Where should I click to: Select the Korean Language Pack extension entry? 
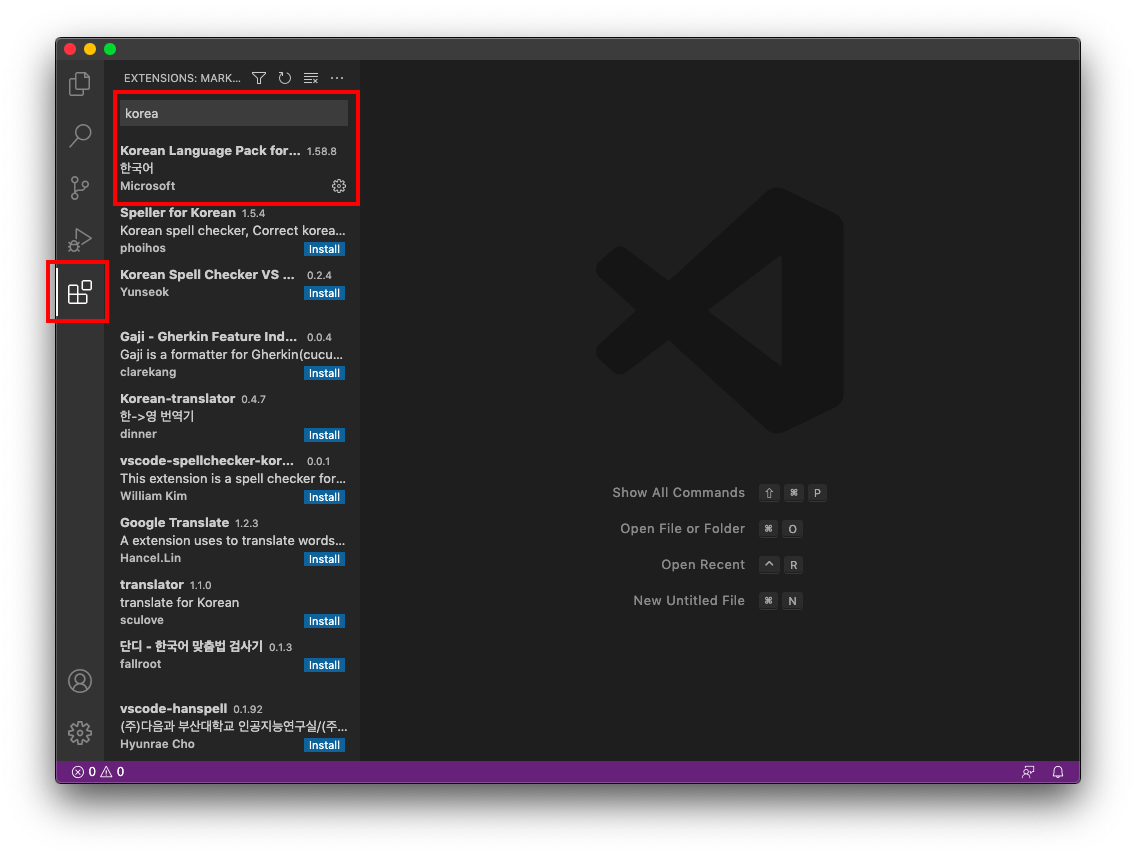233,168
